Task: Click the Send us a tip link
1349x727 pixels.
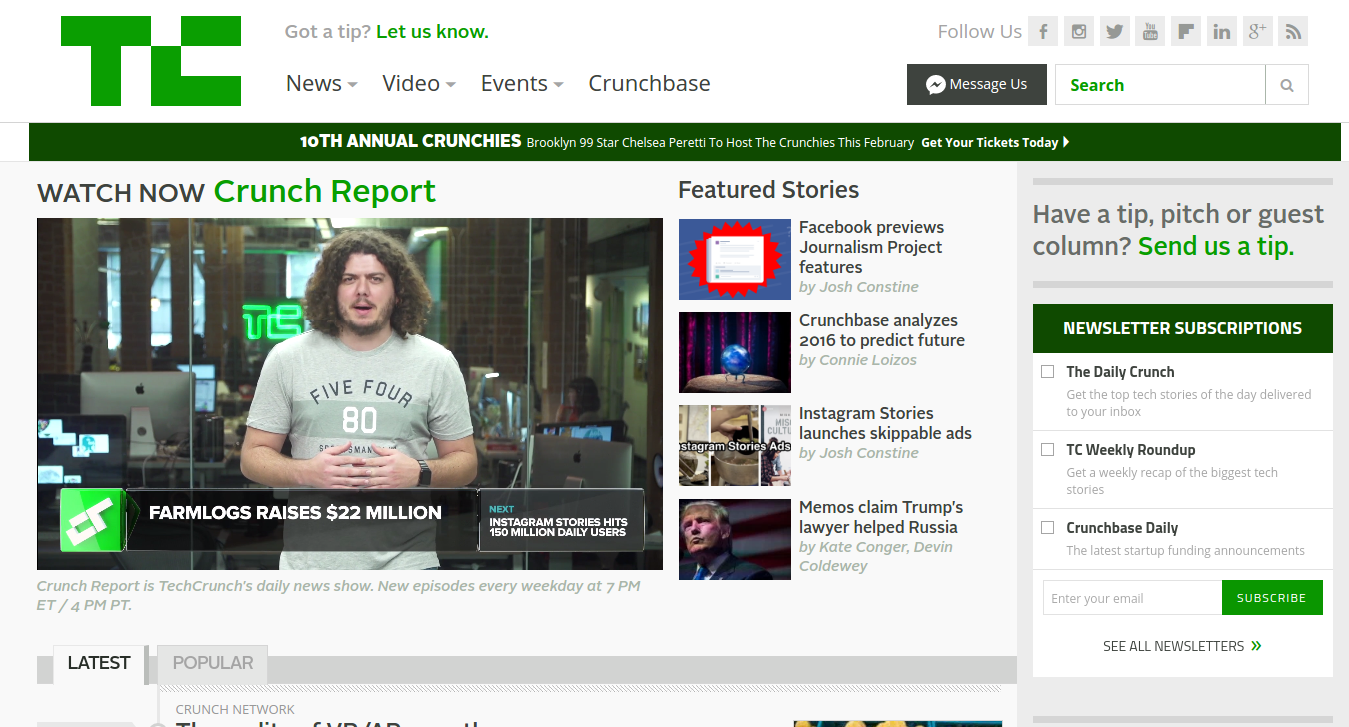Action: pyautogui.click(x=1216, y=246)
